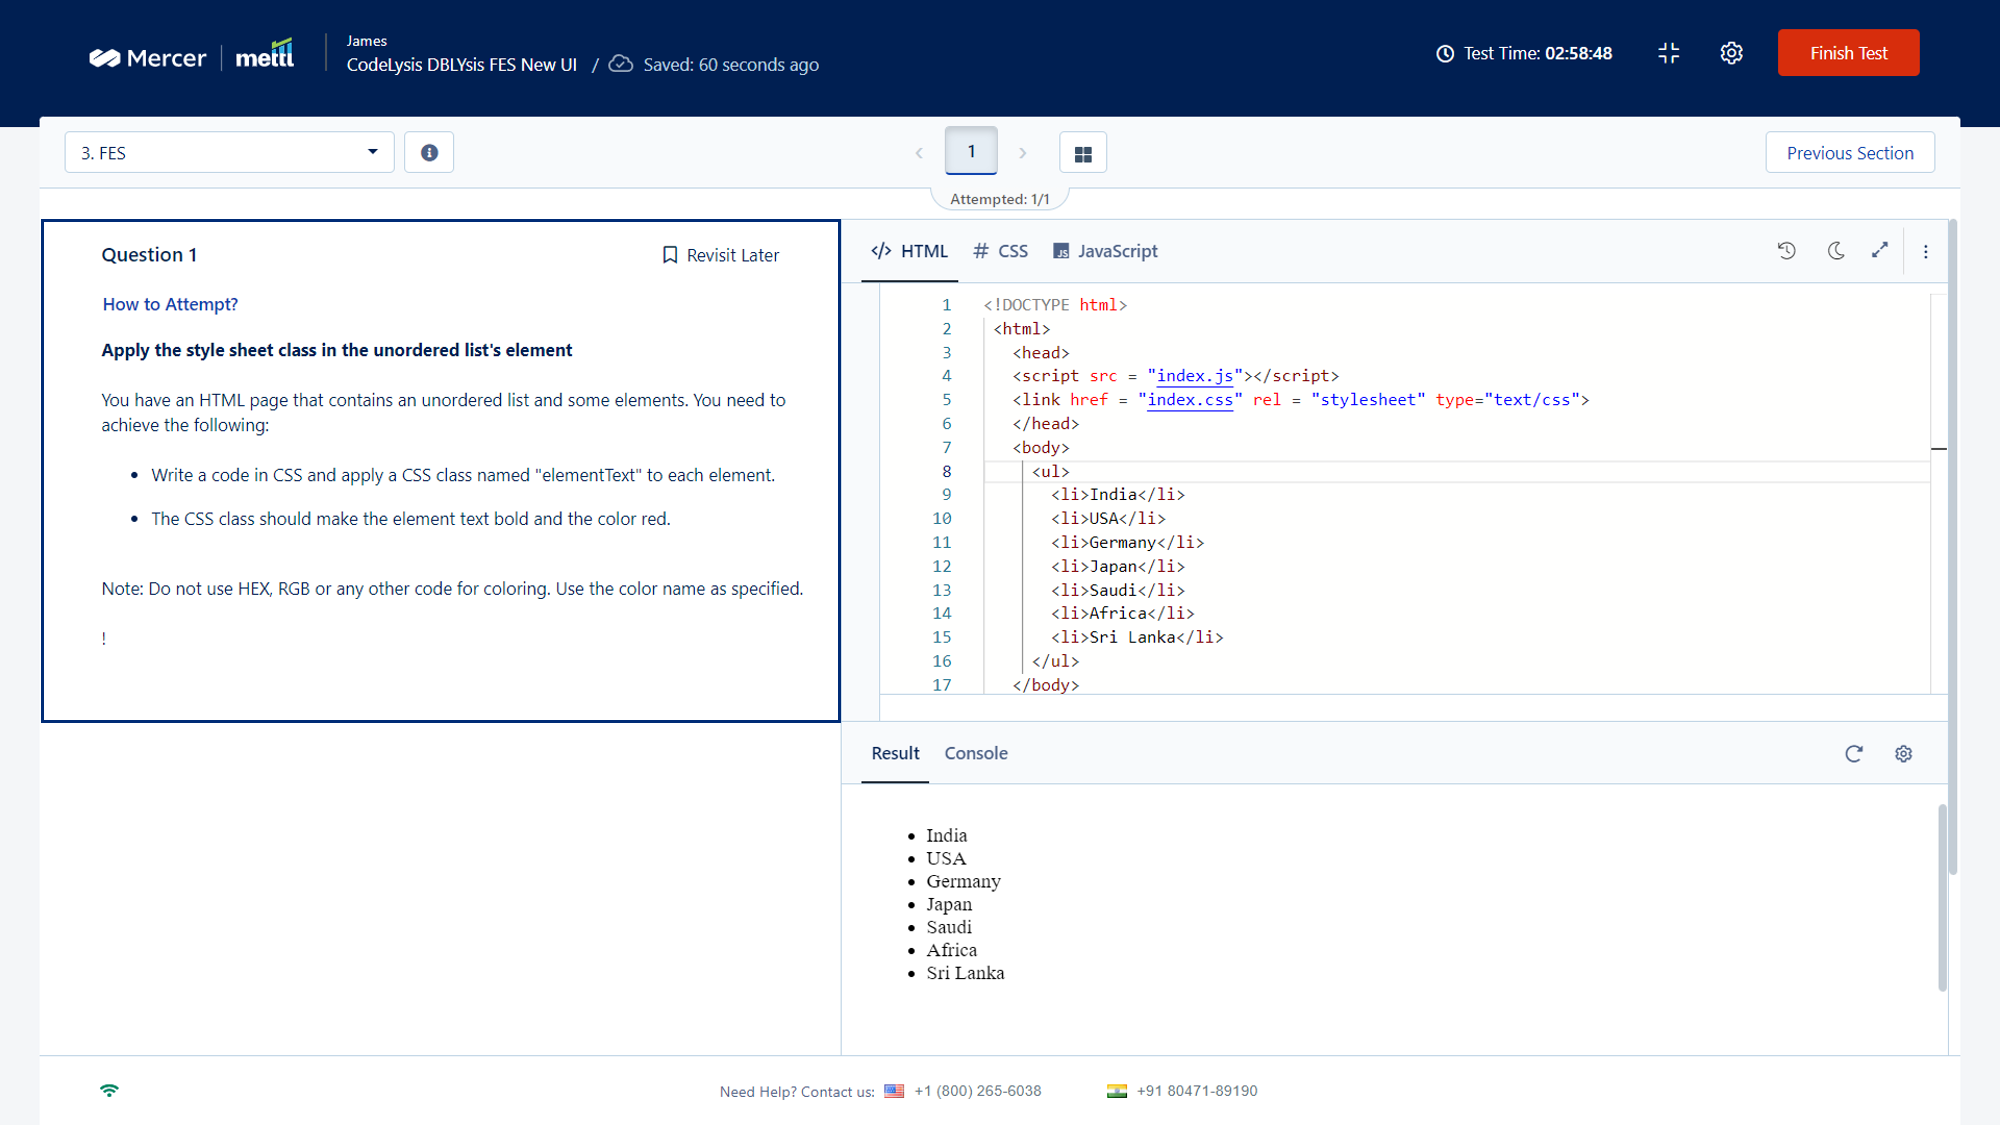Screen dimensions: 2000x1125
Task: Click the code history icon
Action: [x=1786, y=251]
